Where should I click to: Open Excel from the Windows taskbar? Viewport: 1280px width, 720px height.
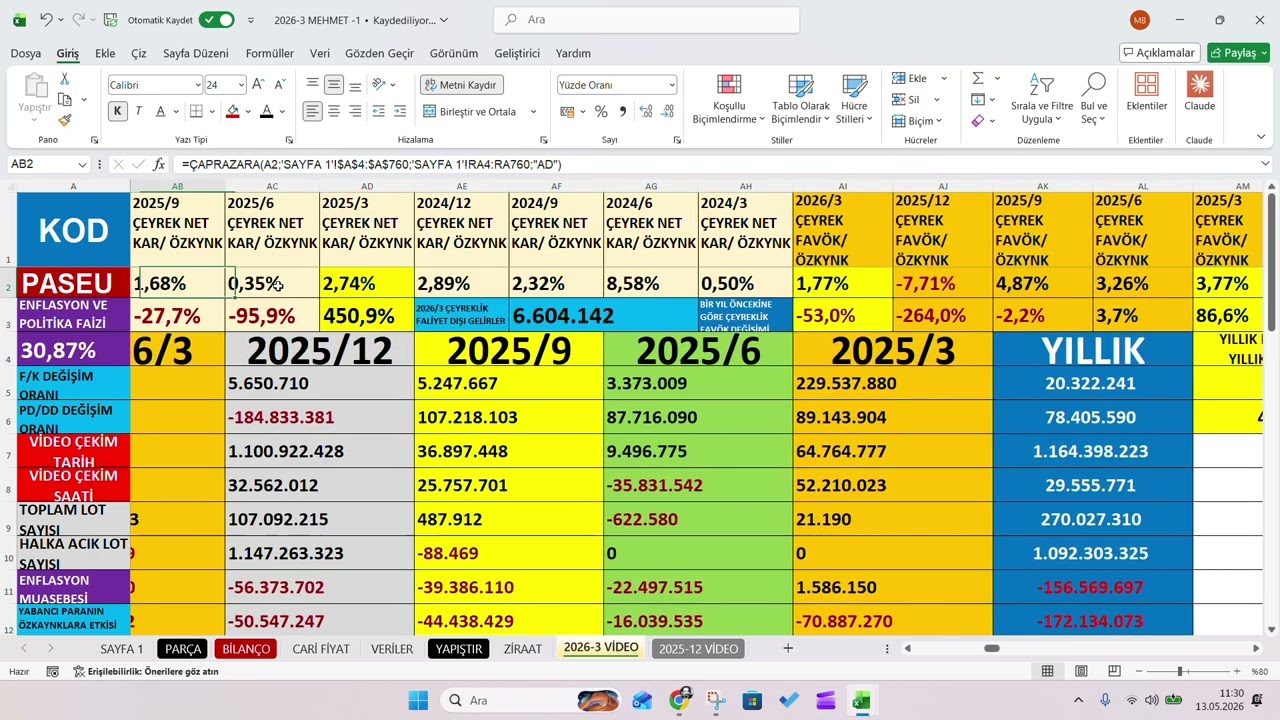[x=861, y=700]
